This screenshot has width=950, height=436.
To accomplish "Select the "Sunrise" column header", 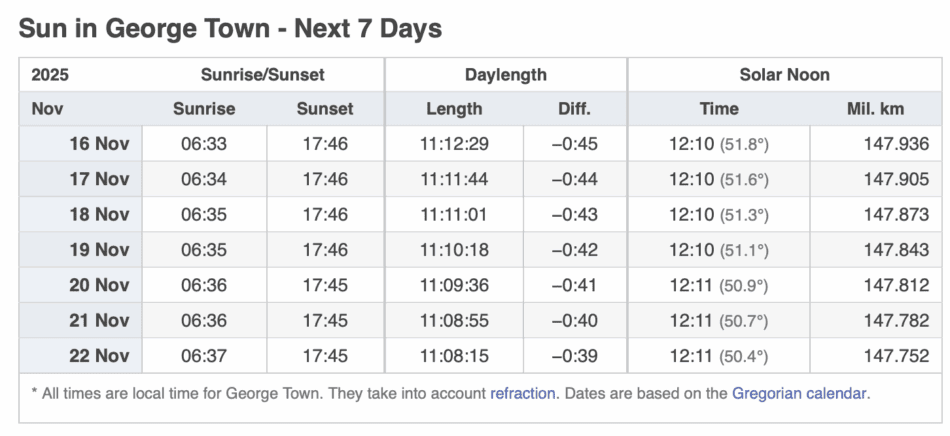I will 204,109.
